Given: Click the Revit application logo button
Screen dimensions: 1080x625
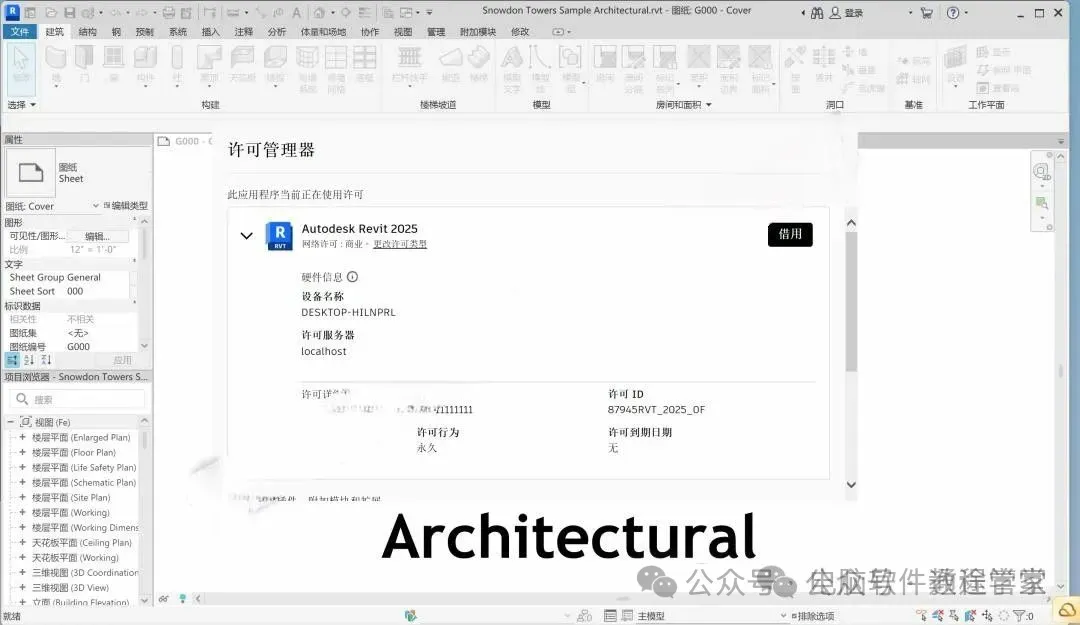Looking at the screenshot, I should (x=12, y=12).
